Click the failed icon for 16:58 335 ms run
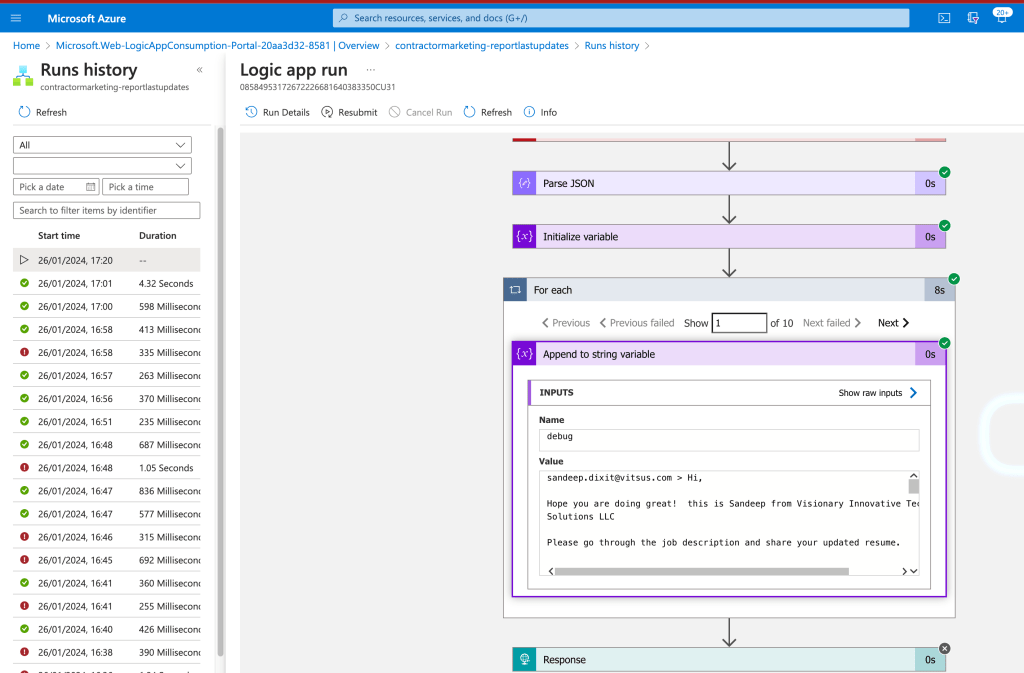 24,352
